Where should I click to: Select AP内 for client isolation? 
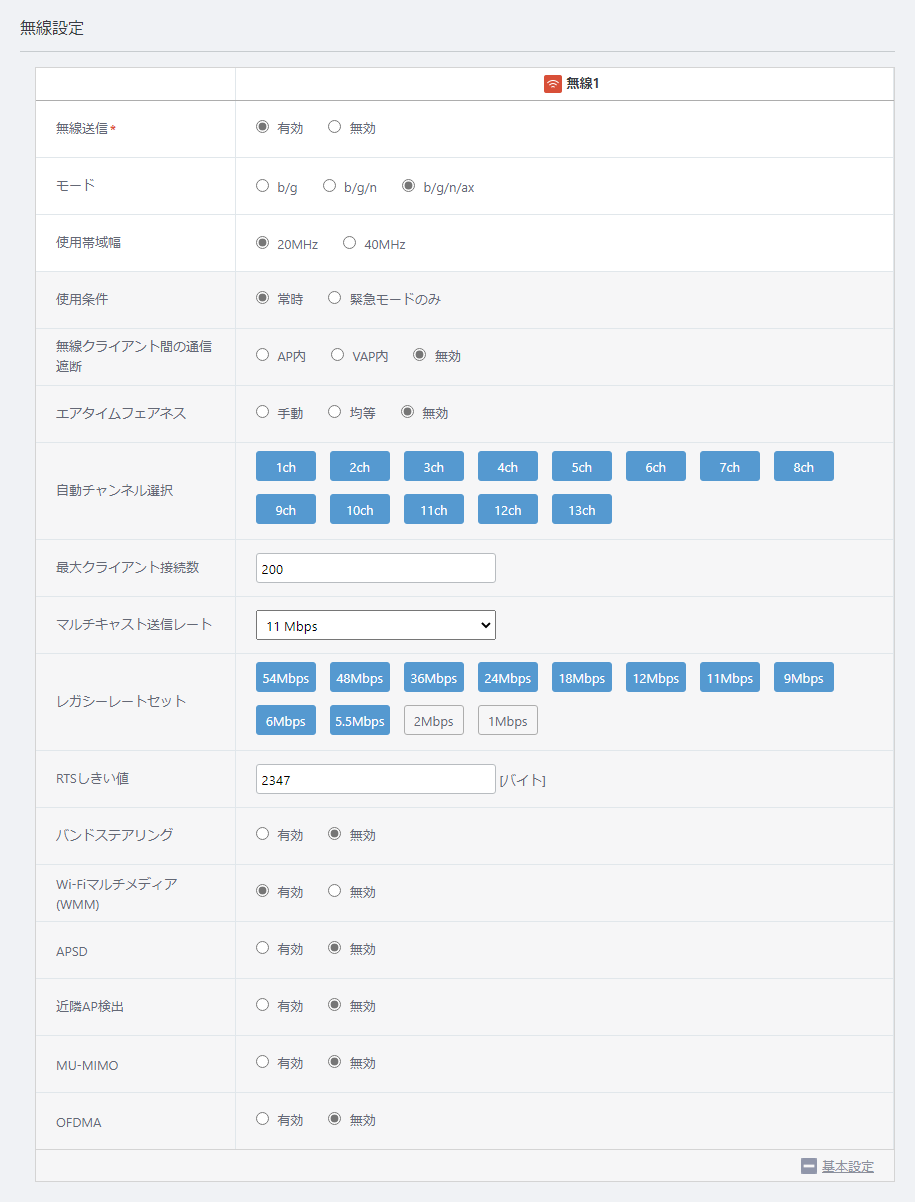263,355
